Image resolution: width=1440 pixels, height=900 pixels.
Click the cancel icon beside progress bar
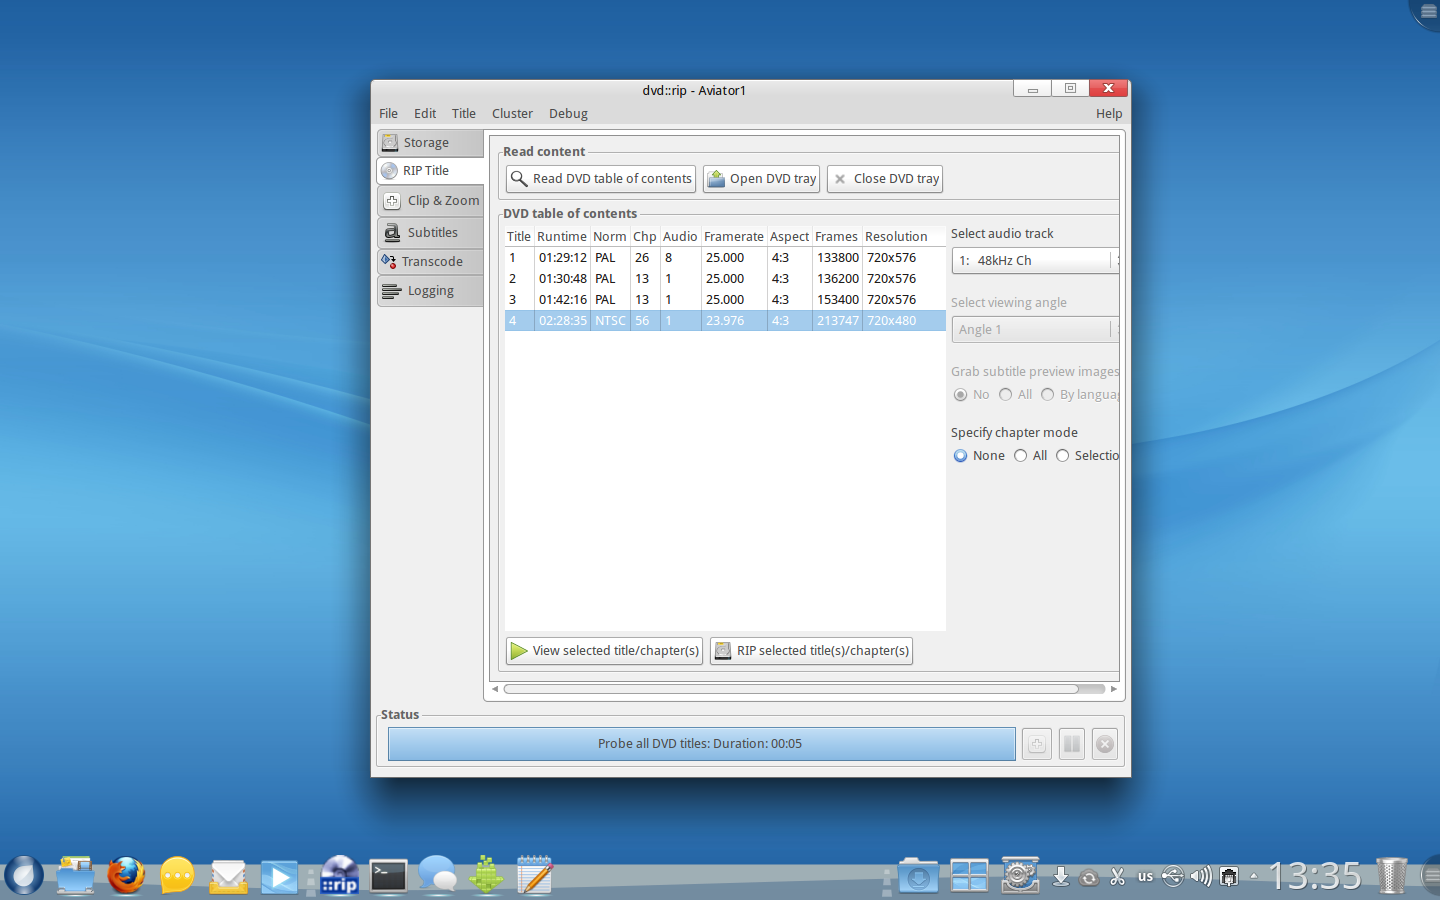click(1105, 744)
